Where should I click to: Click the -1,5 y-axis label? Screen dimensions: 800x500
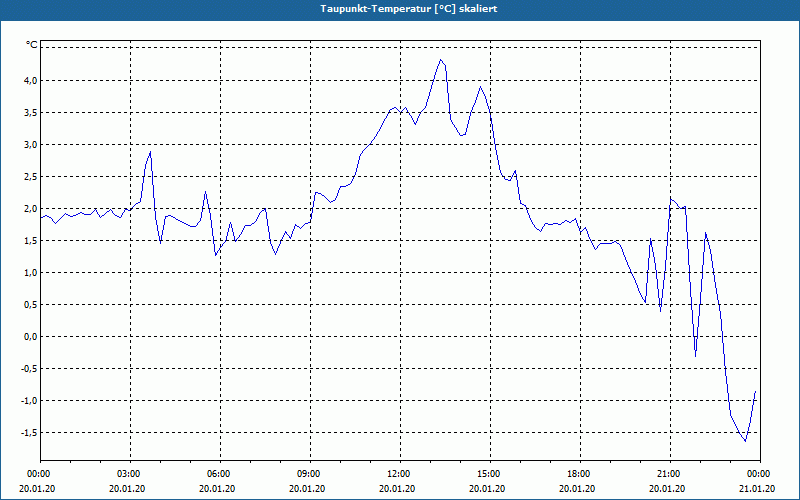[x=29, y=433]
